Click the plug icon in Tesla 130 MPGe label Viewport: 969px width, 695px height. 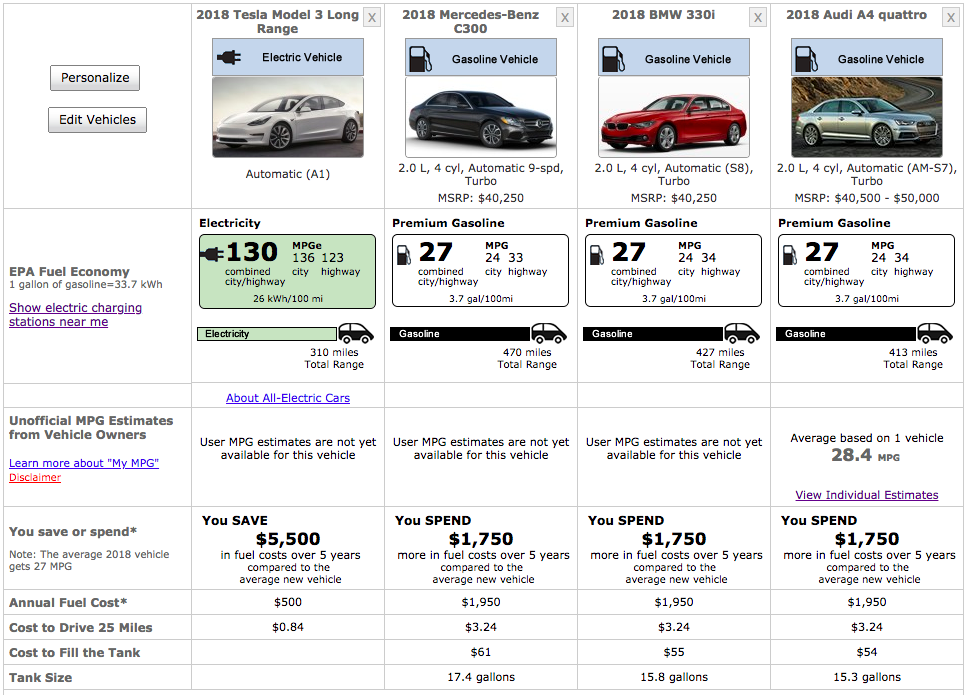coord(212,254)
